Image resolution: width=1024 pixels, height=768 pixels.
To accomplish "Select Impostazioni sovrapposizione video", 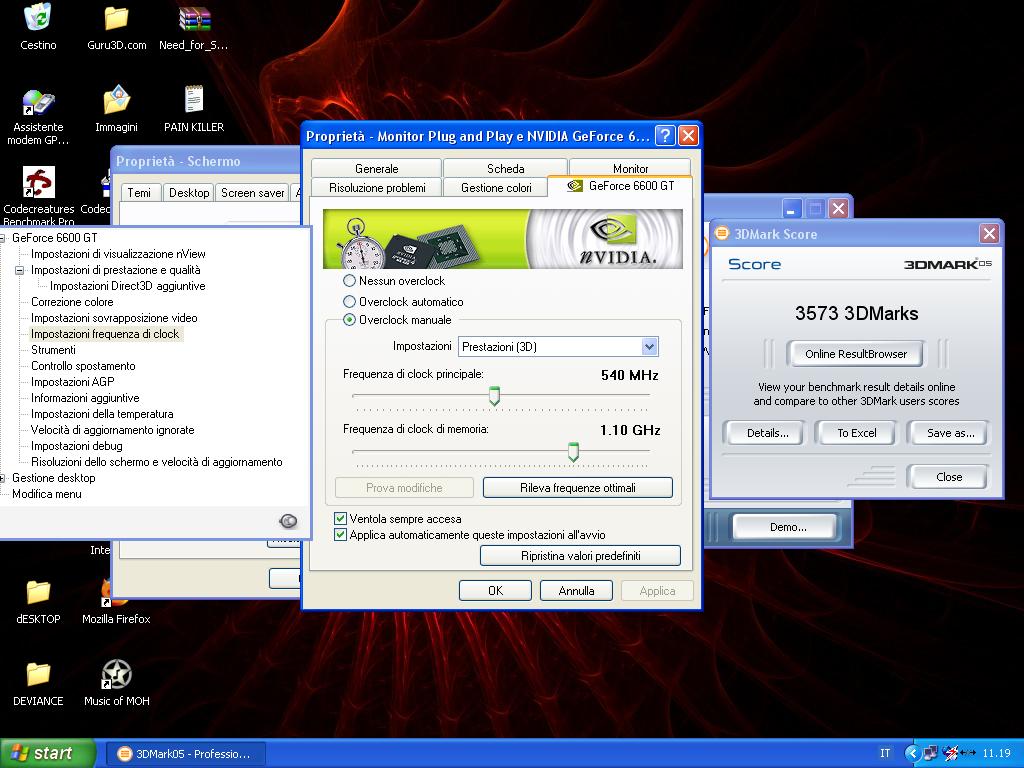I will coord(114,318).
